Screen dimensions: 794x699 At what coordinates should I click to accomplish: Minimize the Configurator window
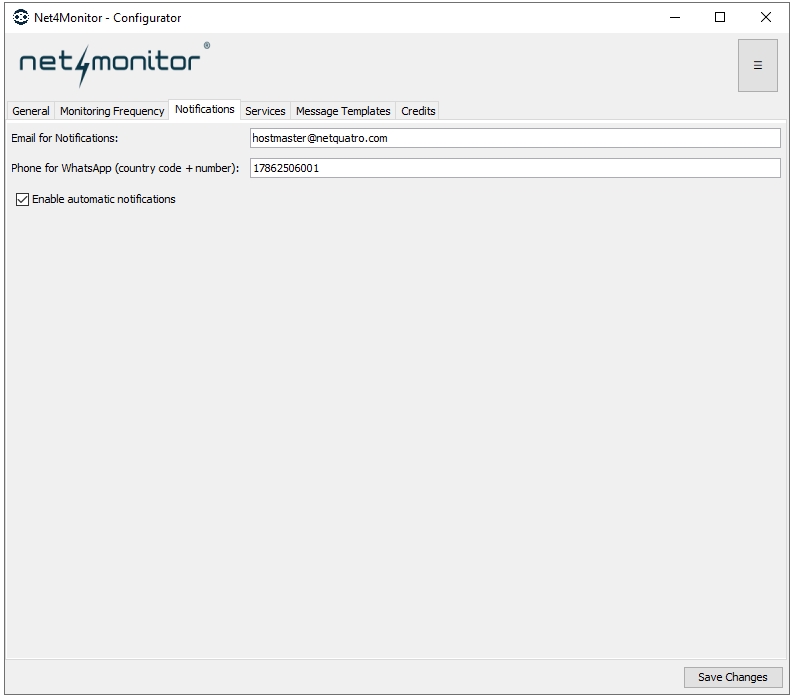pyautogui.click(x=674, y=17)
